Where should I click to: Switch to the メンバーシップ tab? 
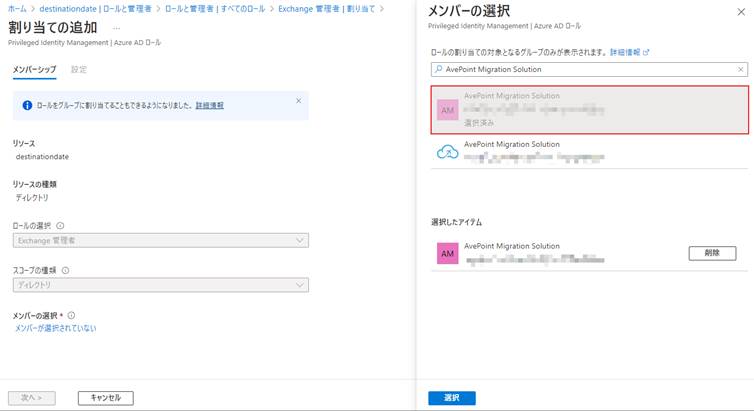click(34, 70)
